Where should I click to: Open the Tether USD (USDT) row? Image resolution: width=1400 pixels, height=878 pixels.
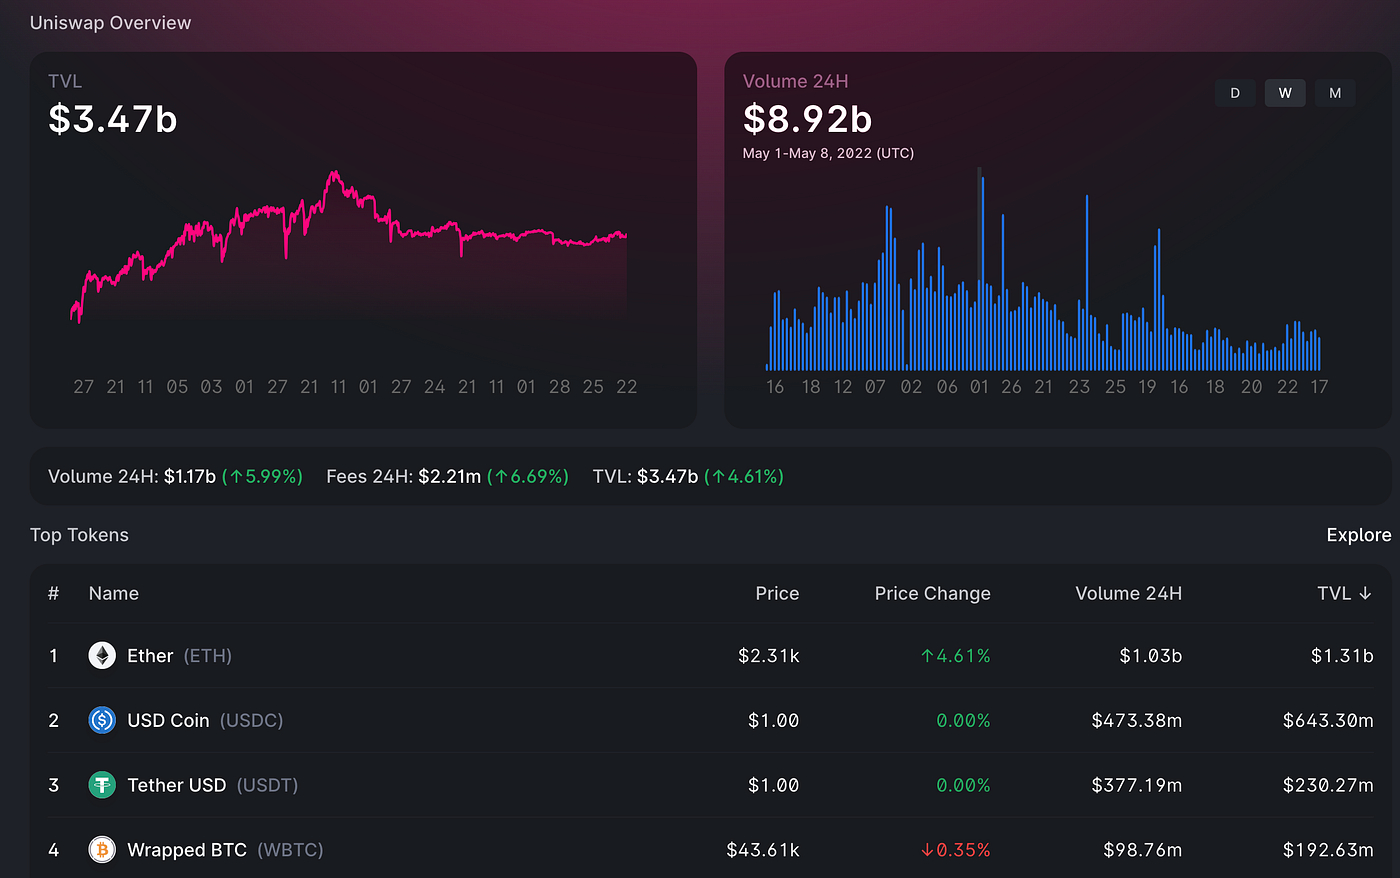point(710,785)
